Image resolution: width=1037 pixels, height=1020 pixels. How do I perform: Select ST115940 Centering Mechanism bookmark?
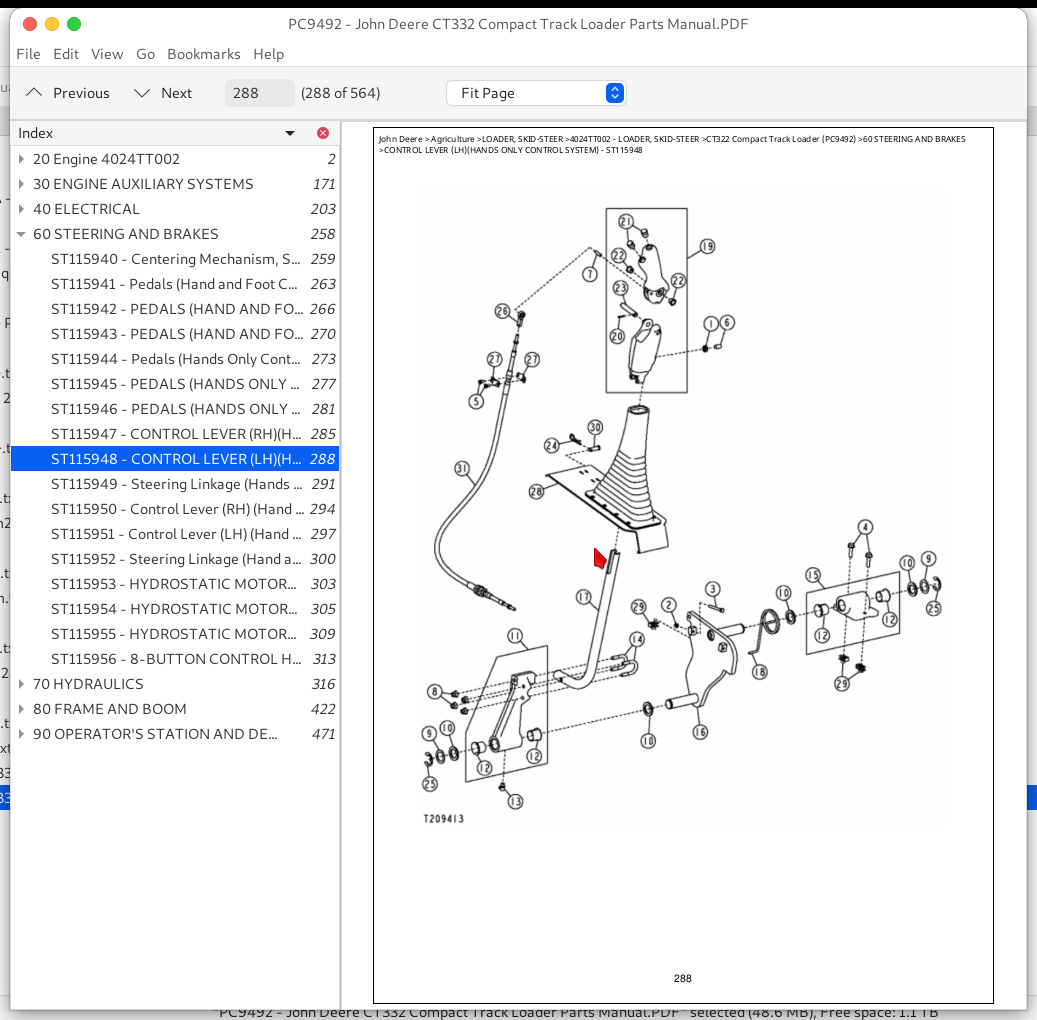[175, 259]
